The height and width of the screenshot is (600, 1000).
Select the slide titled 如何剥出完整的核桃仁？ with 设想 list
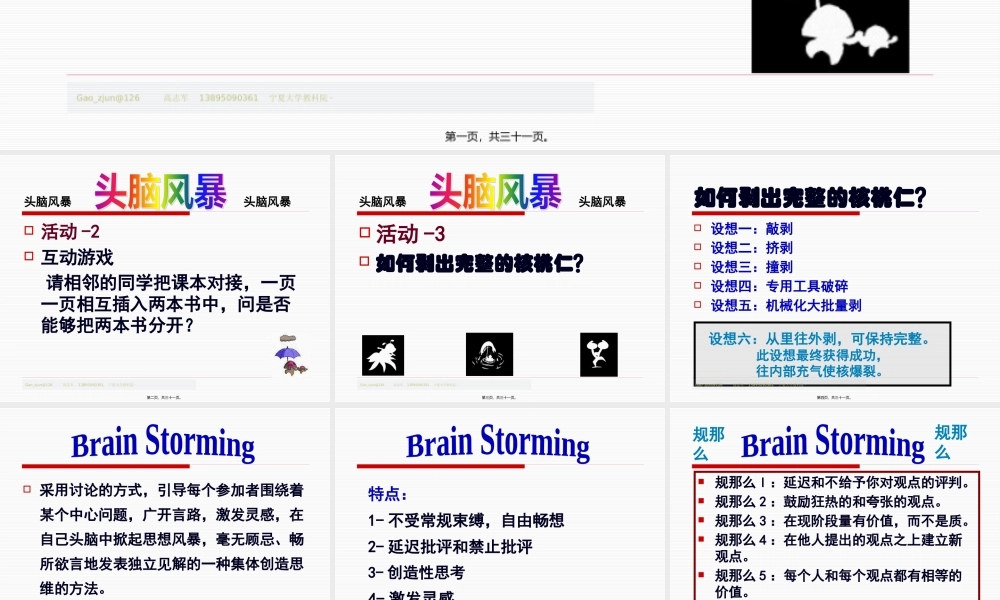(x=832, y=277)
